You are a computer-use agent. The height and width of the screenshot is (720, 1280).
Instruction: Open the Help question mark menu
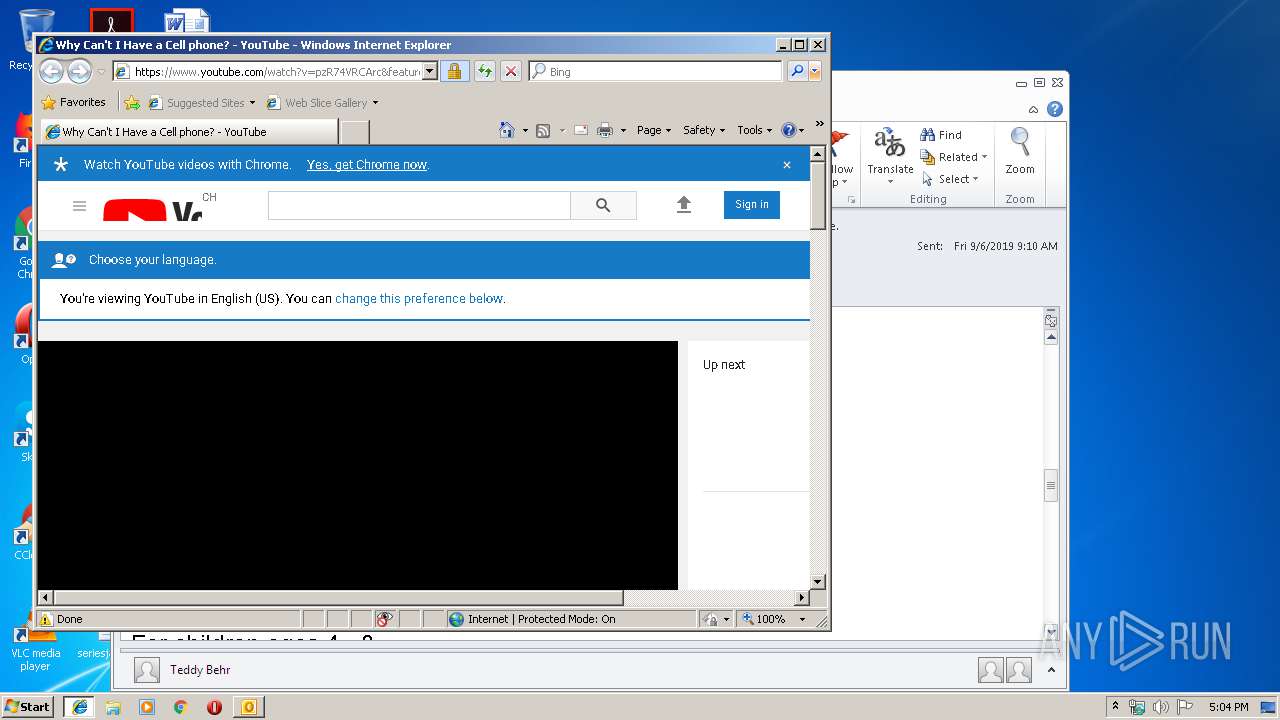[x=792, y=130]
